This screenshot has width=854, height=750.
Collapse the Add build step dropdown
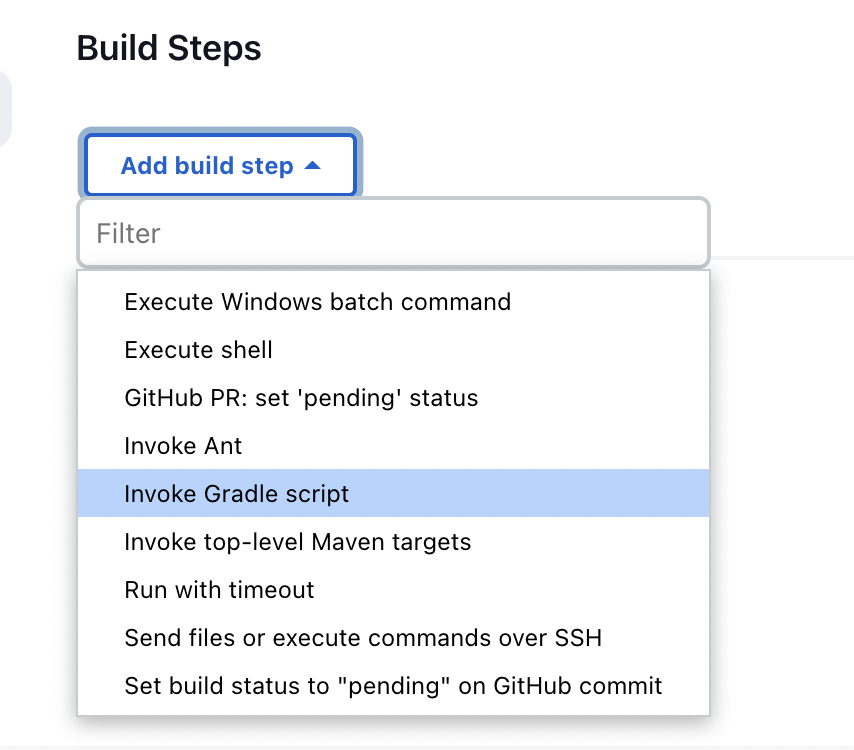coord(220,166)
